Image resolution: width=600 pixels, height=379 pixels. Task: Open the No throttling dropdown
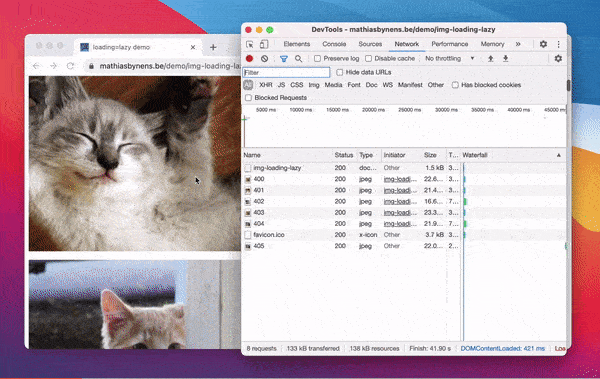pyautogui.click(x=450, y=59)
